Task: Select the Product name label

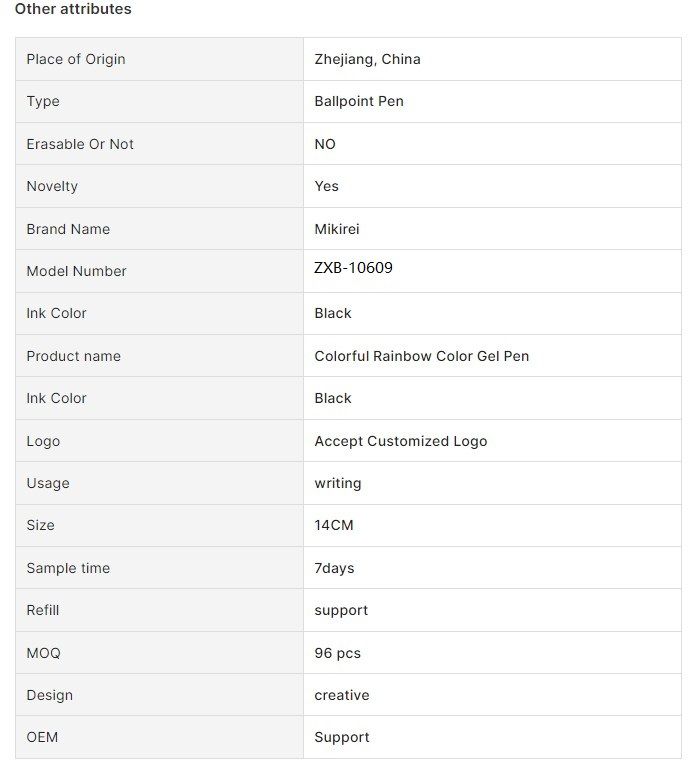Action: (73, 356)
